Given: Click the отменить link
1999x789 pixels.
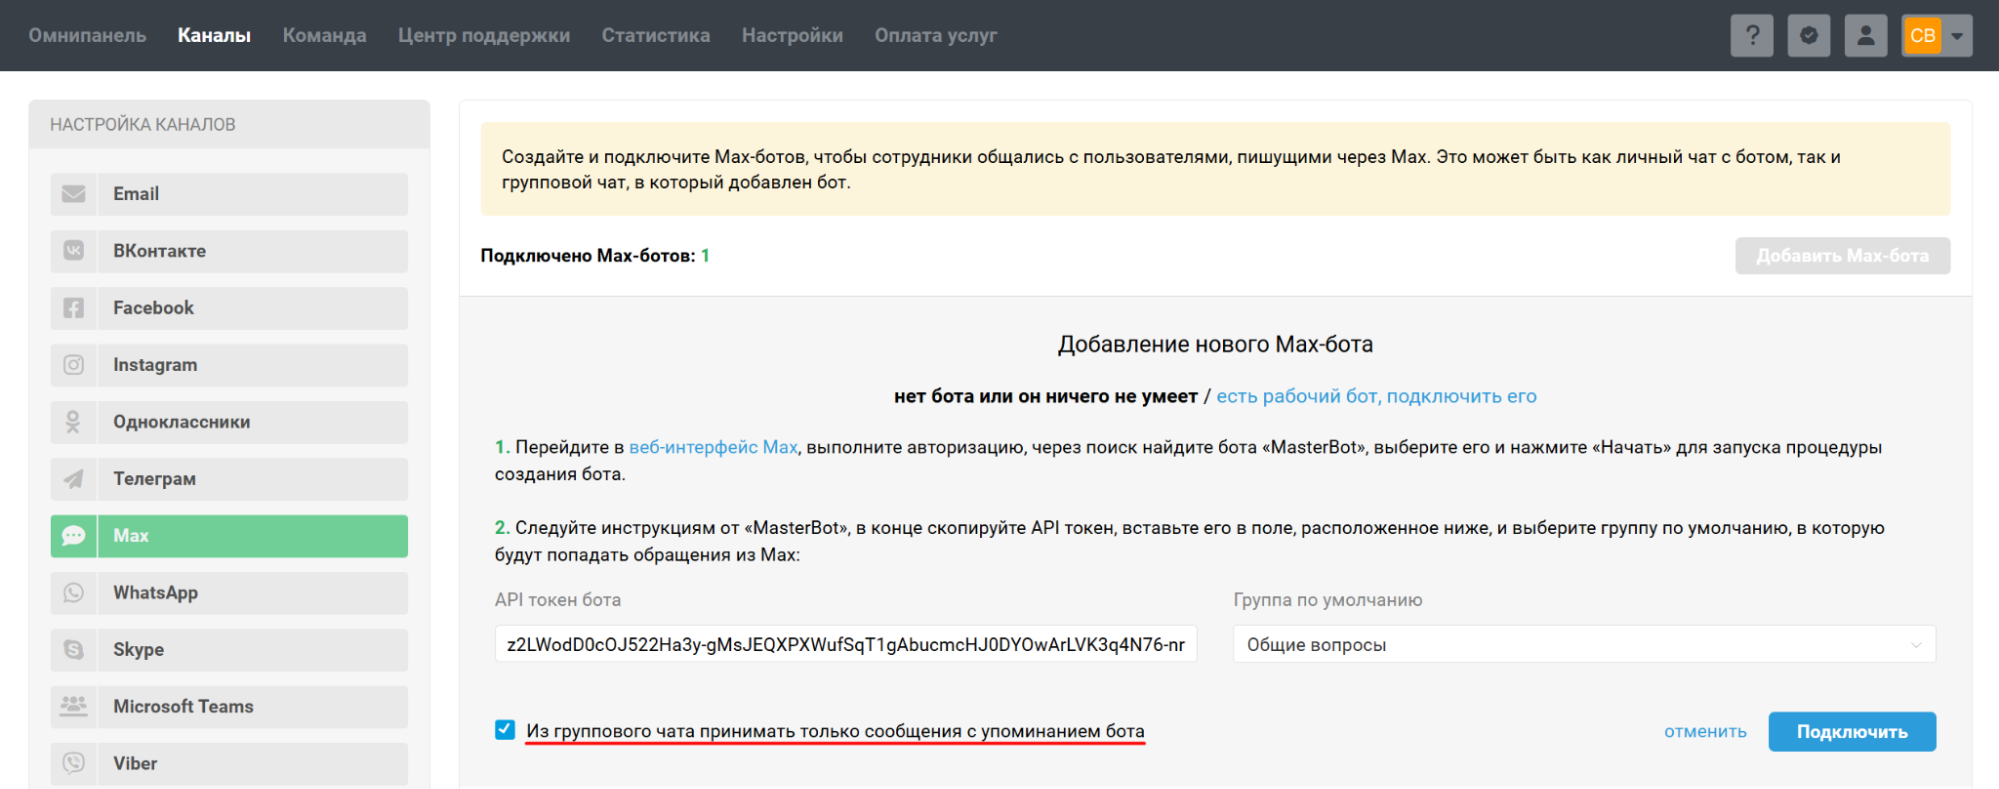Looking at the screenshot, I should tap(1705, 732).
